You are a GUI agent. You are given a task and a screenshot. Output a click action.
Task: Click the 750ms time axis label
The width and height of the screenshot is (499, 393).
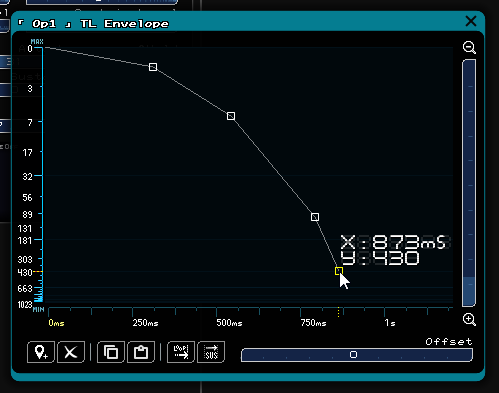pyautogui.click(x=313, y=323)
